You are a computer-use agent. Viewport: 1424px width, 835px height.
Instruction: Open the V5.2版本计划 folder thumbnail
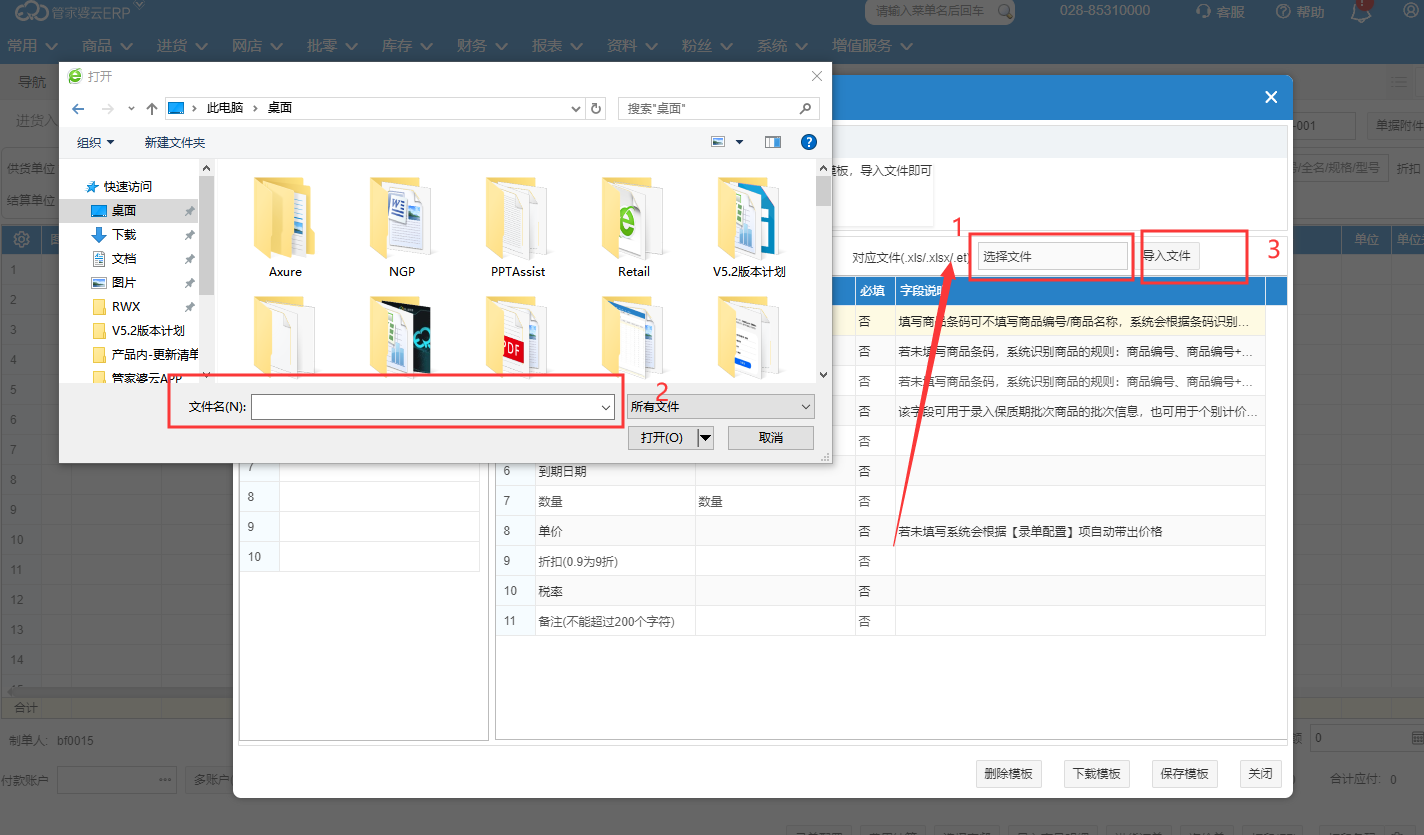click(749, 228)
